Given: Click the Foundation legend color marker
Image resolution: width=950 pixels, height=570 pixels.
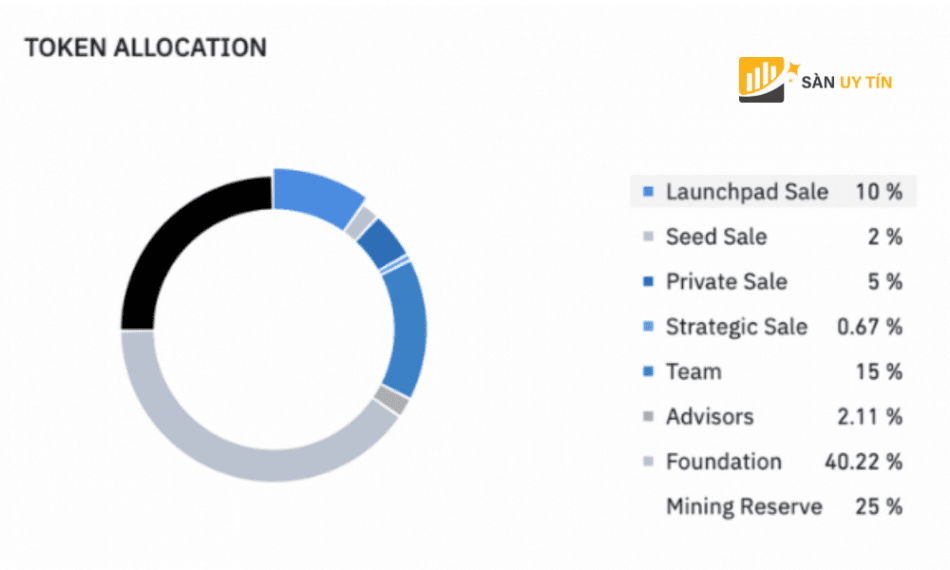Looking at the screenshot, I should point(647,462).
